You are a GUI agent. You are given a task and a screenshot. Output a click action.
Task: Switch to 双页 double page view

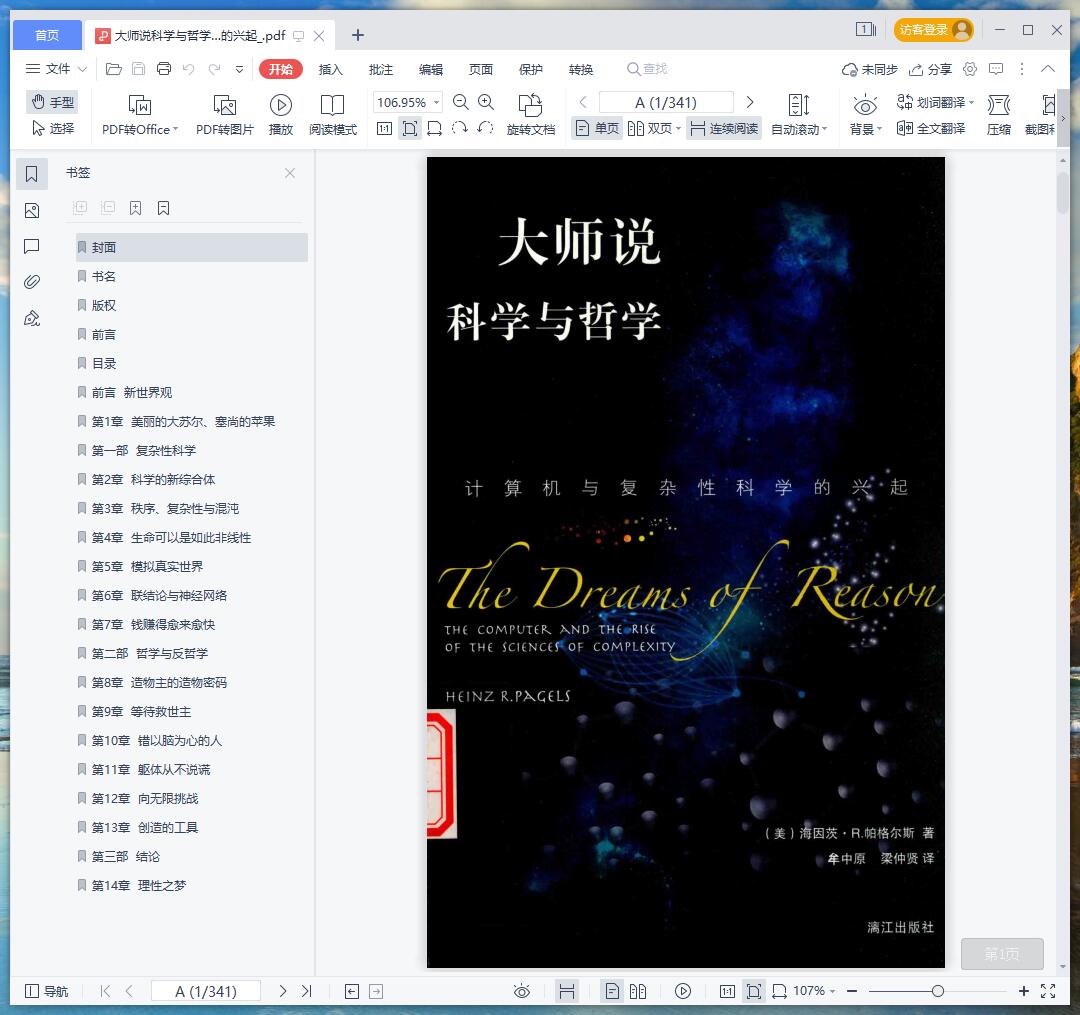(654, 129)
